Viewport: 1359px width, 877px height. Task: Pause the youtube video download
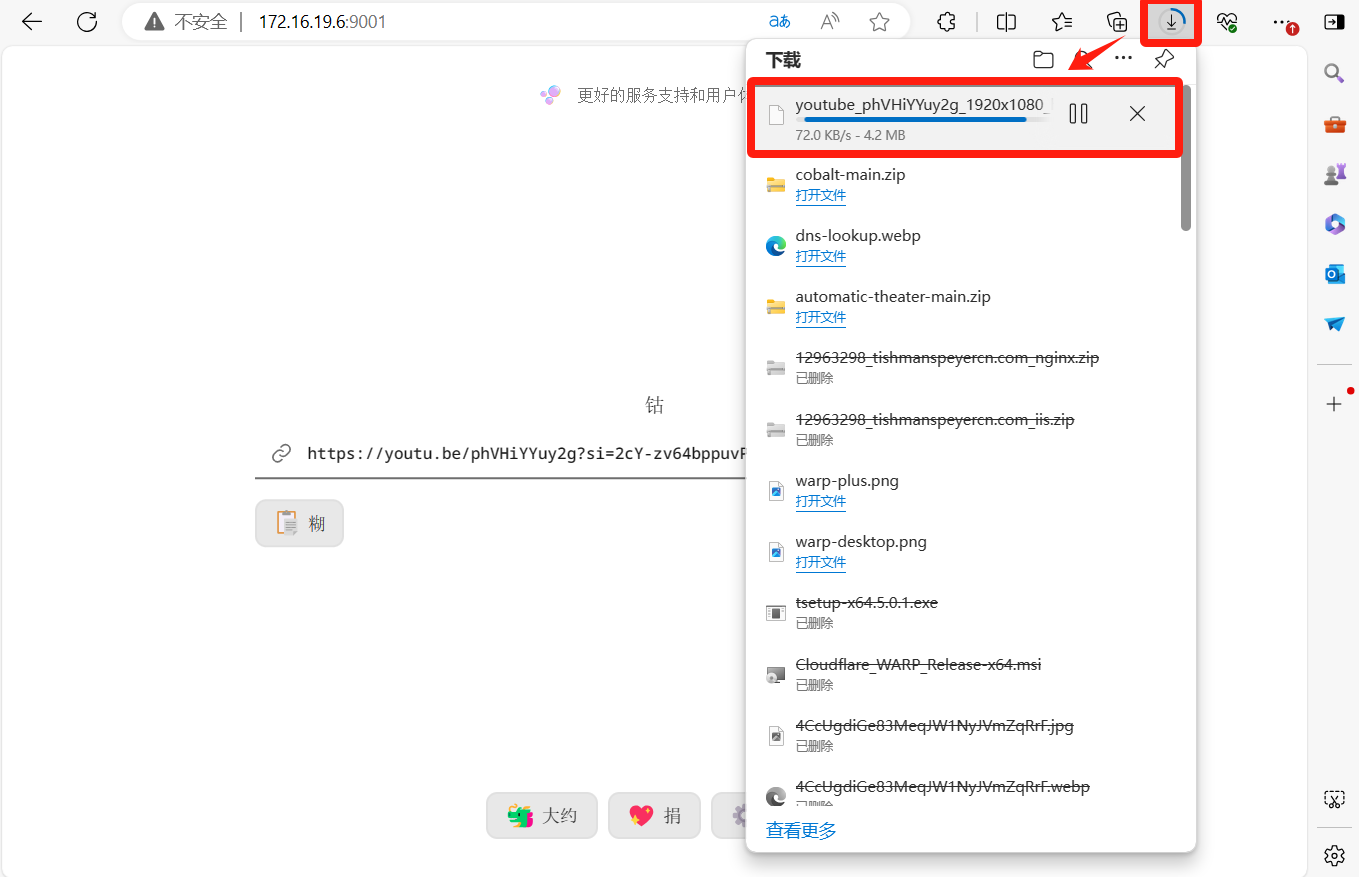[1078, 114]
